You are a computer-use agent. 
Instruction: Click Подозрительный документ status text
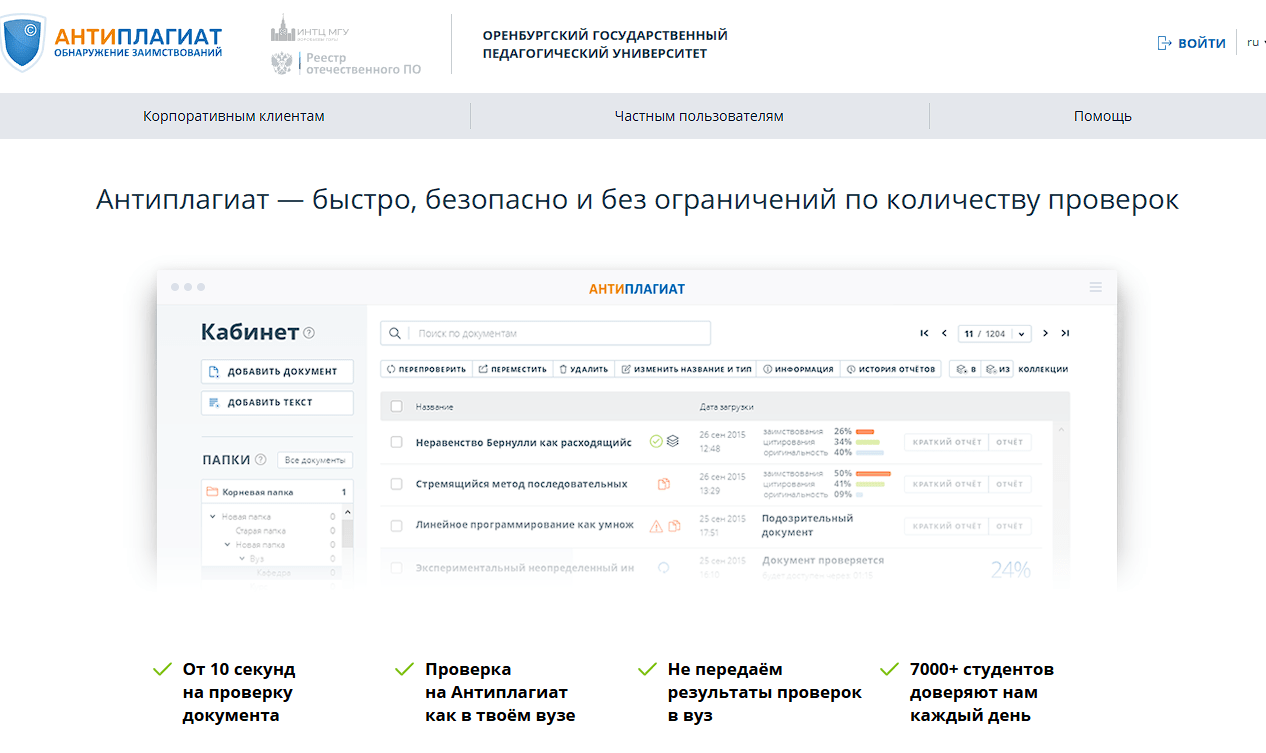(x=808, y=525)
